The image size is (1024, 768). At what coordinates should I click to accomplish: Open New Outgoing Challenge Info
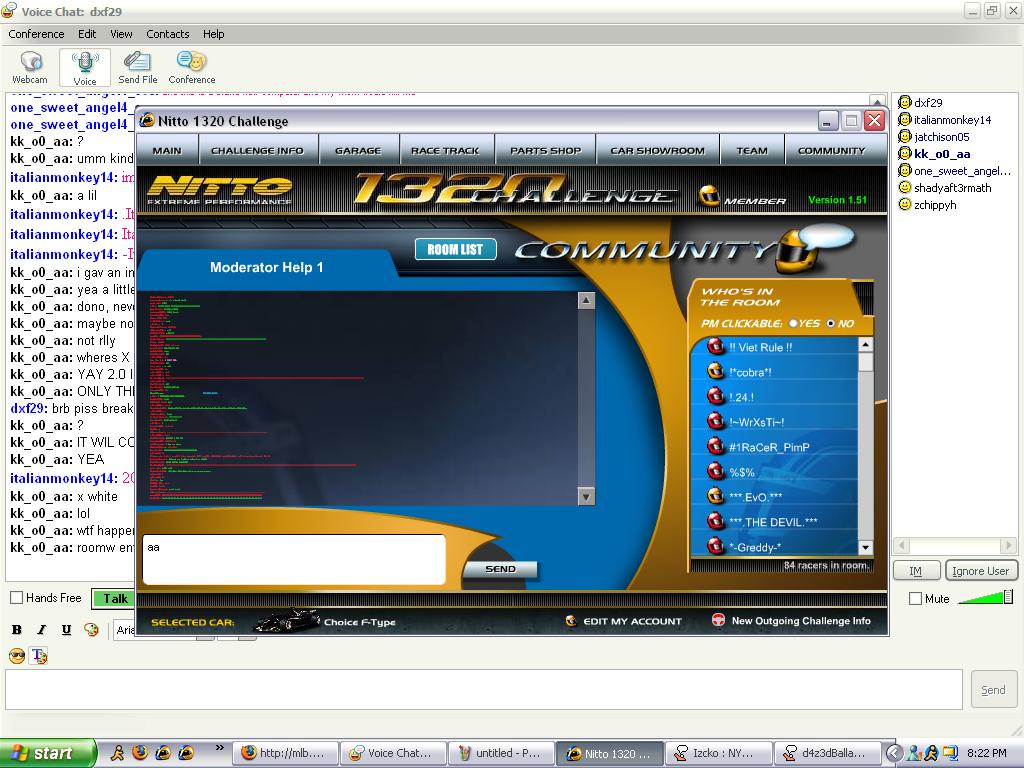[x=792, y=620]
